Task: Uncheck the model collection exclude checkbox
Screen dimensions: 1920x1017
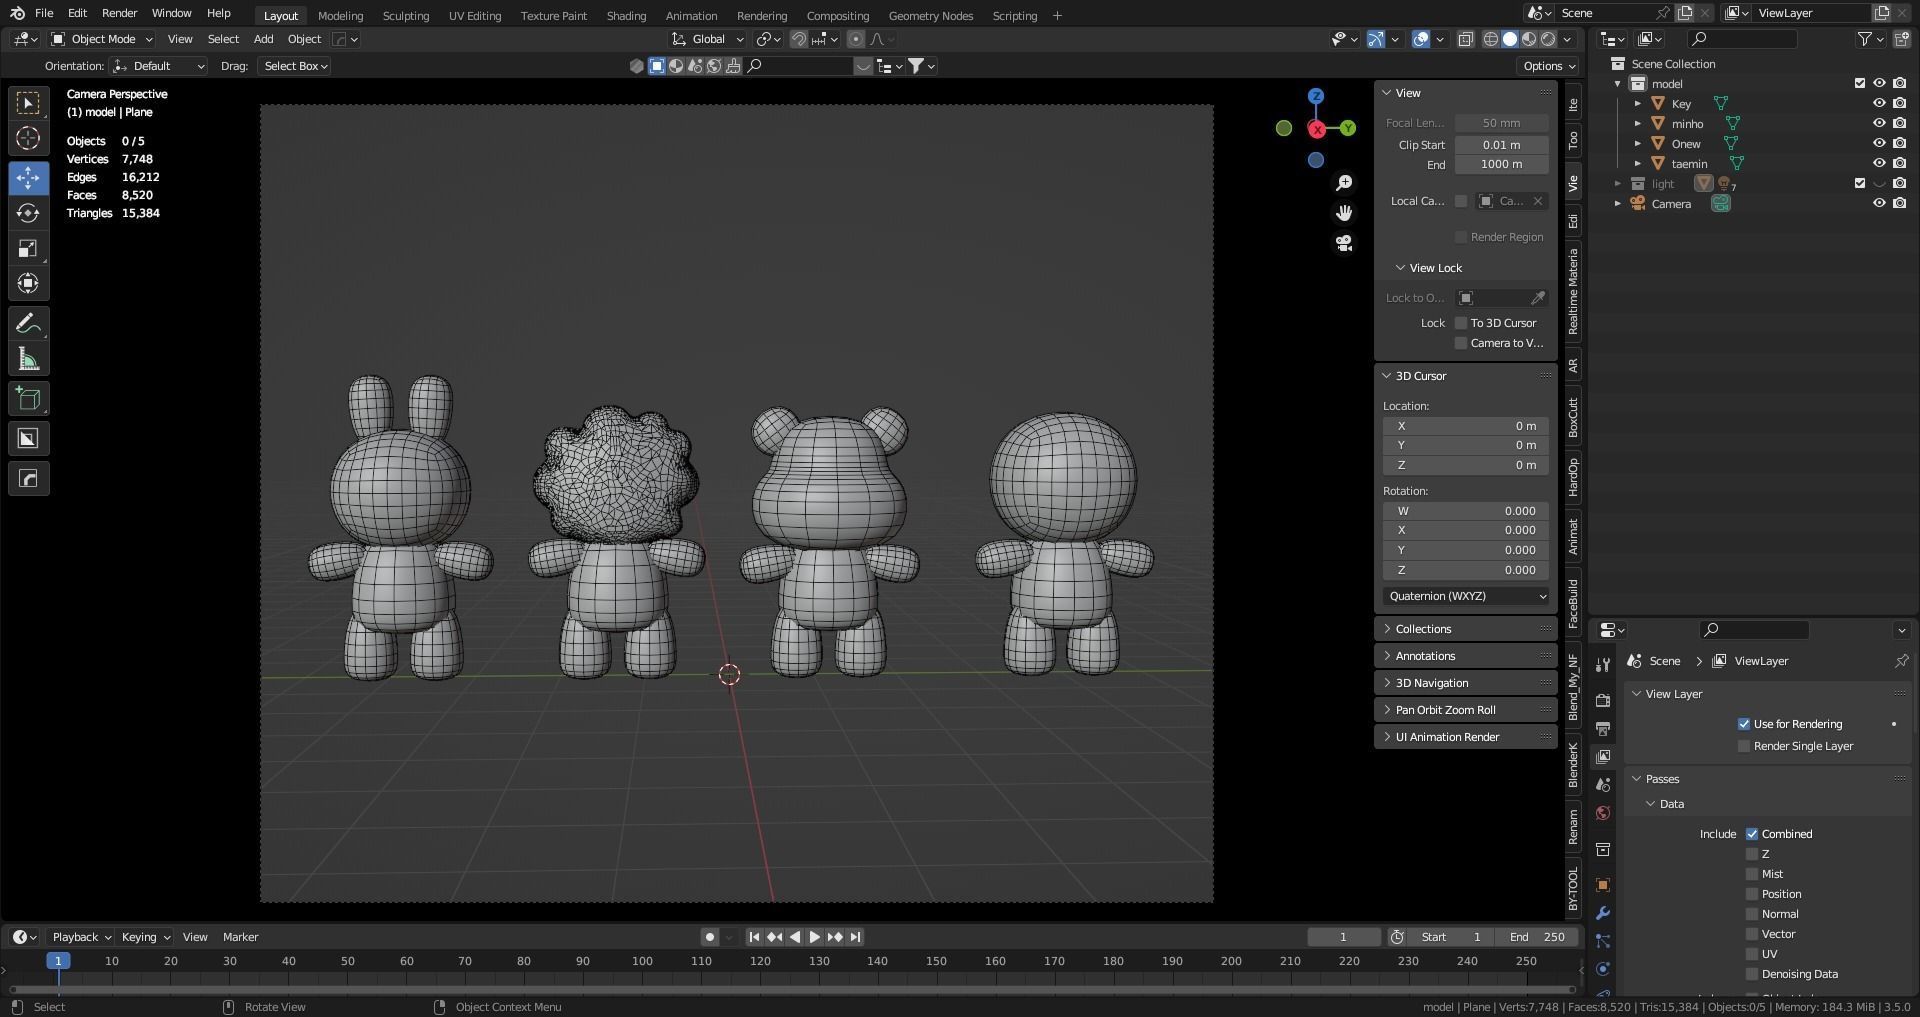Action: 1860,84
